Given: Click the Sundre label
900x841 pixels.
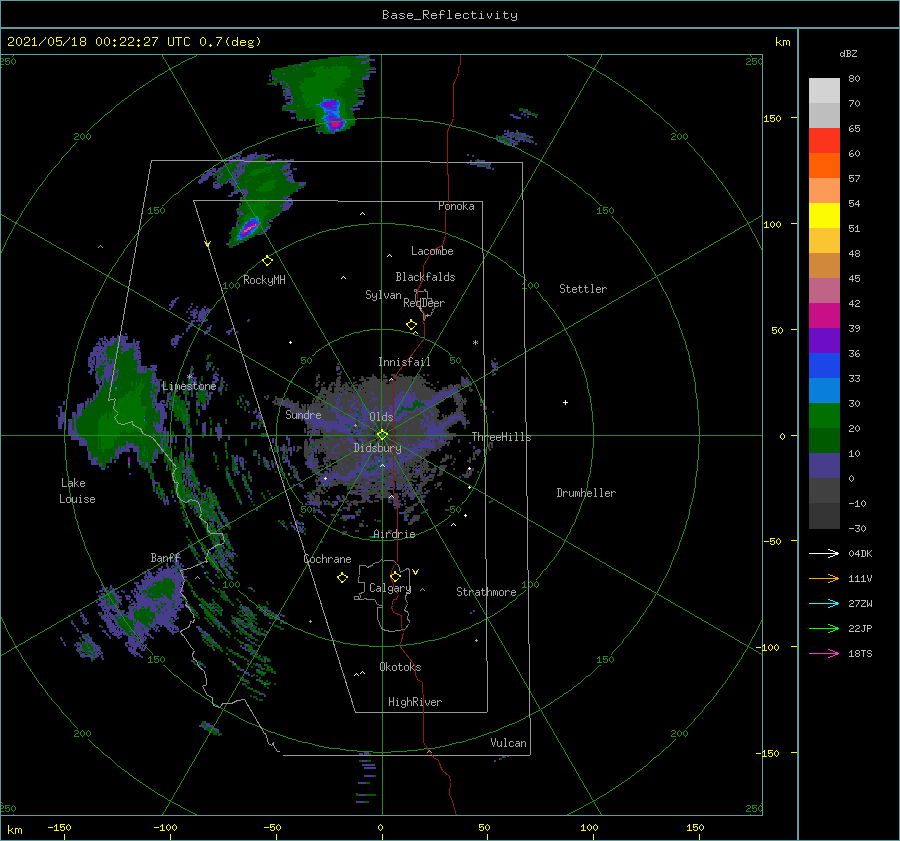Looking at the screenshot, I should (x=303, y=414).
